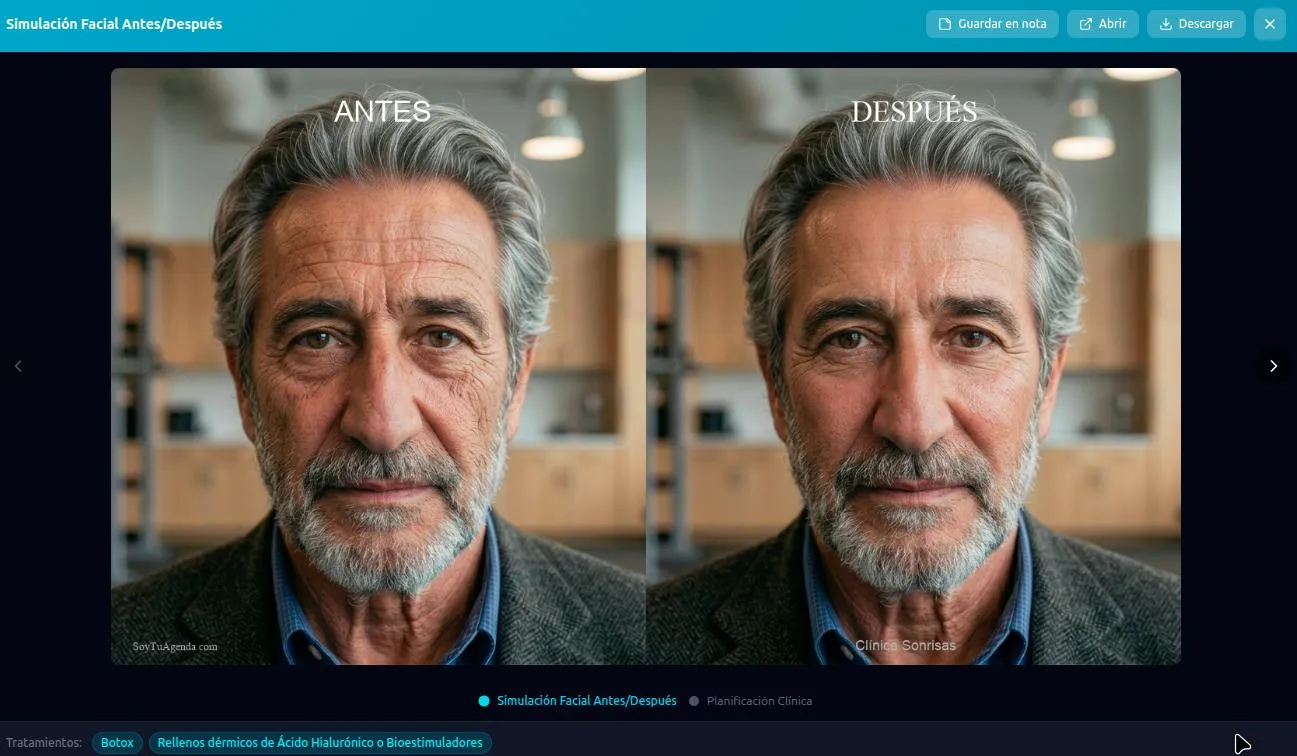Click the Botox treatment tag
Viewport: 1297px width, 756px height.
tap(117, 743)
